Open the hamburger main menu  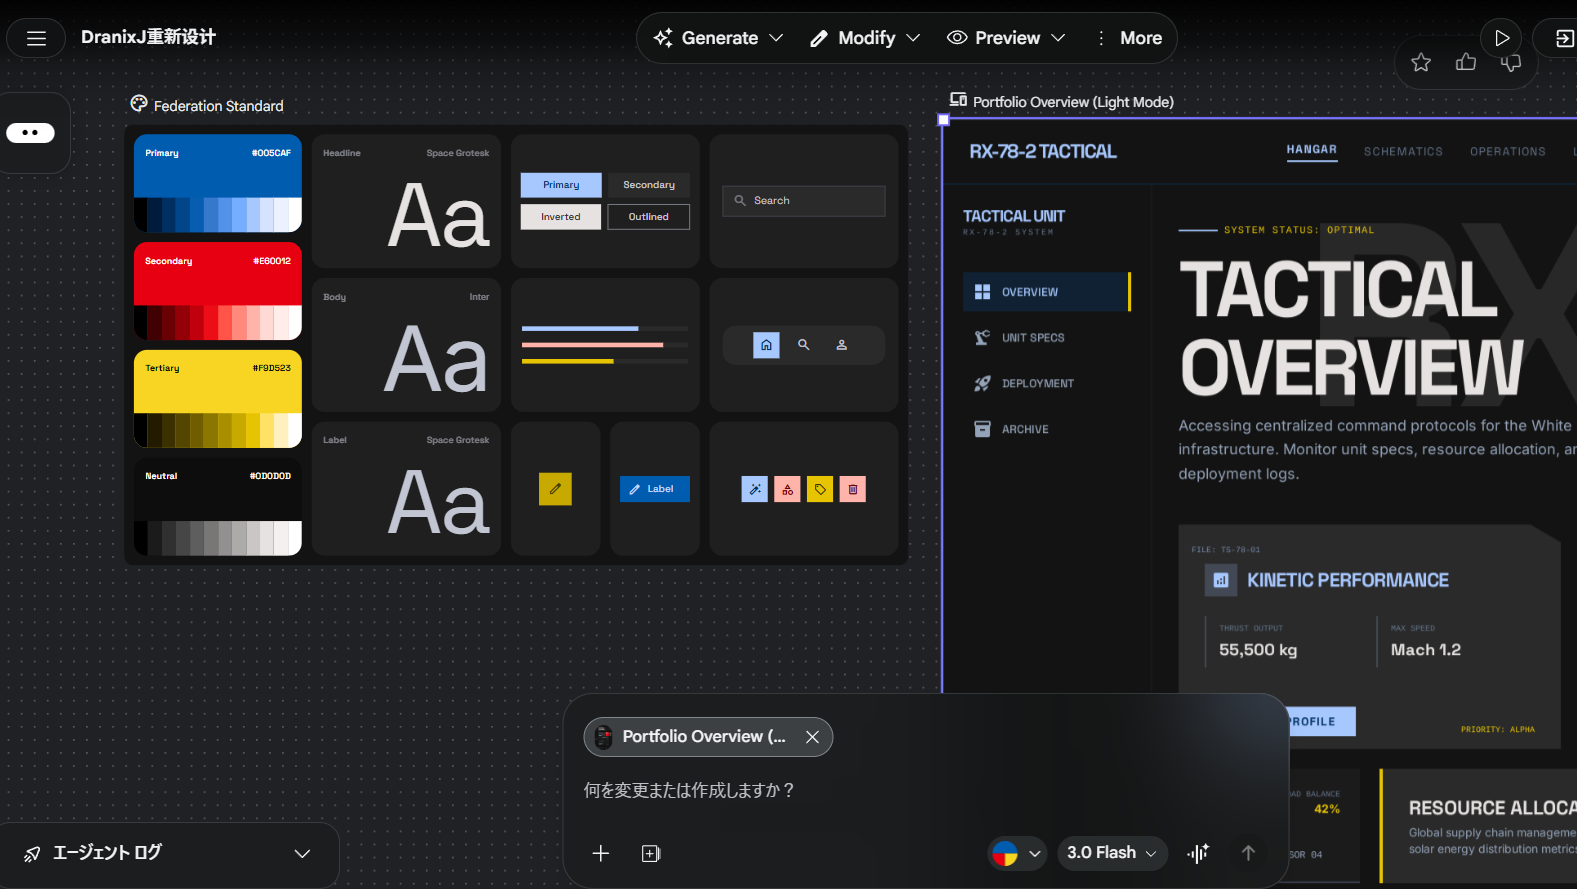pos(37,38)
